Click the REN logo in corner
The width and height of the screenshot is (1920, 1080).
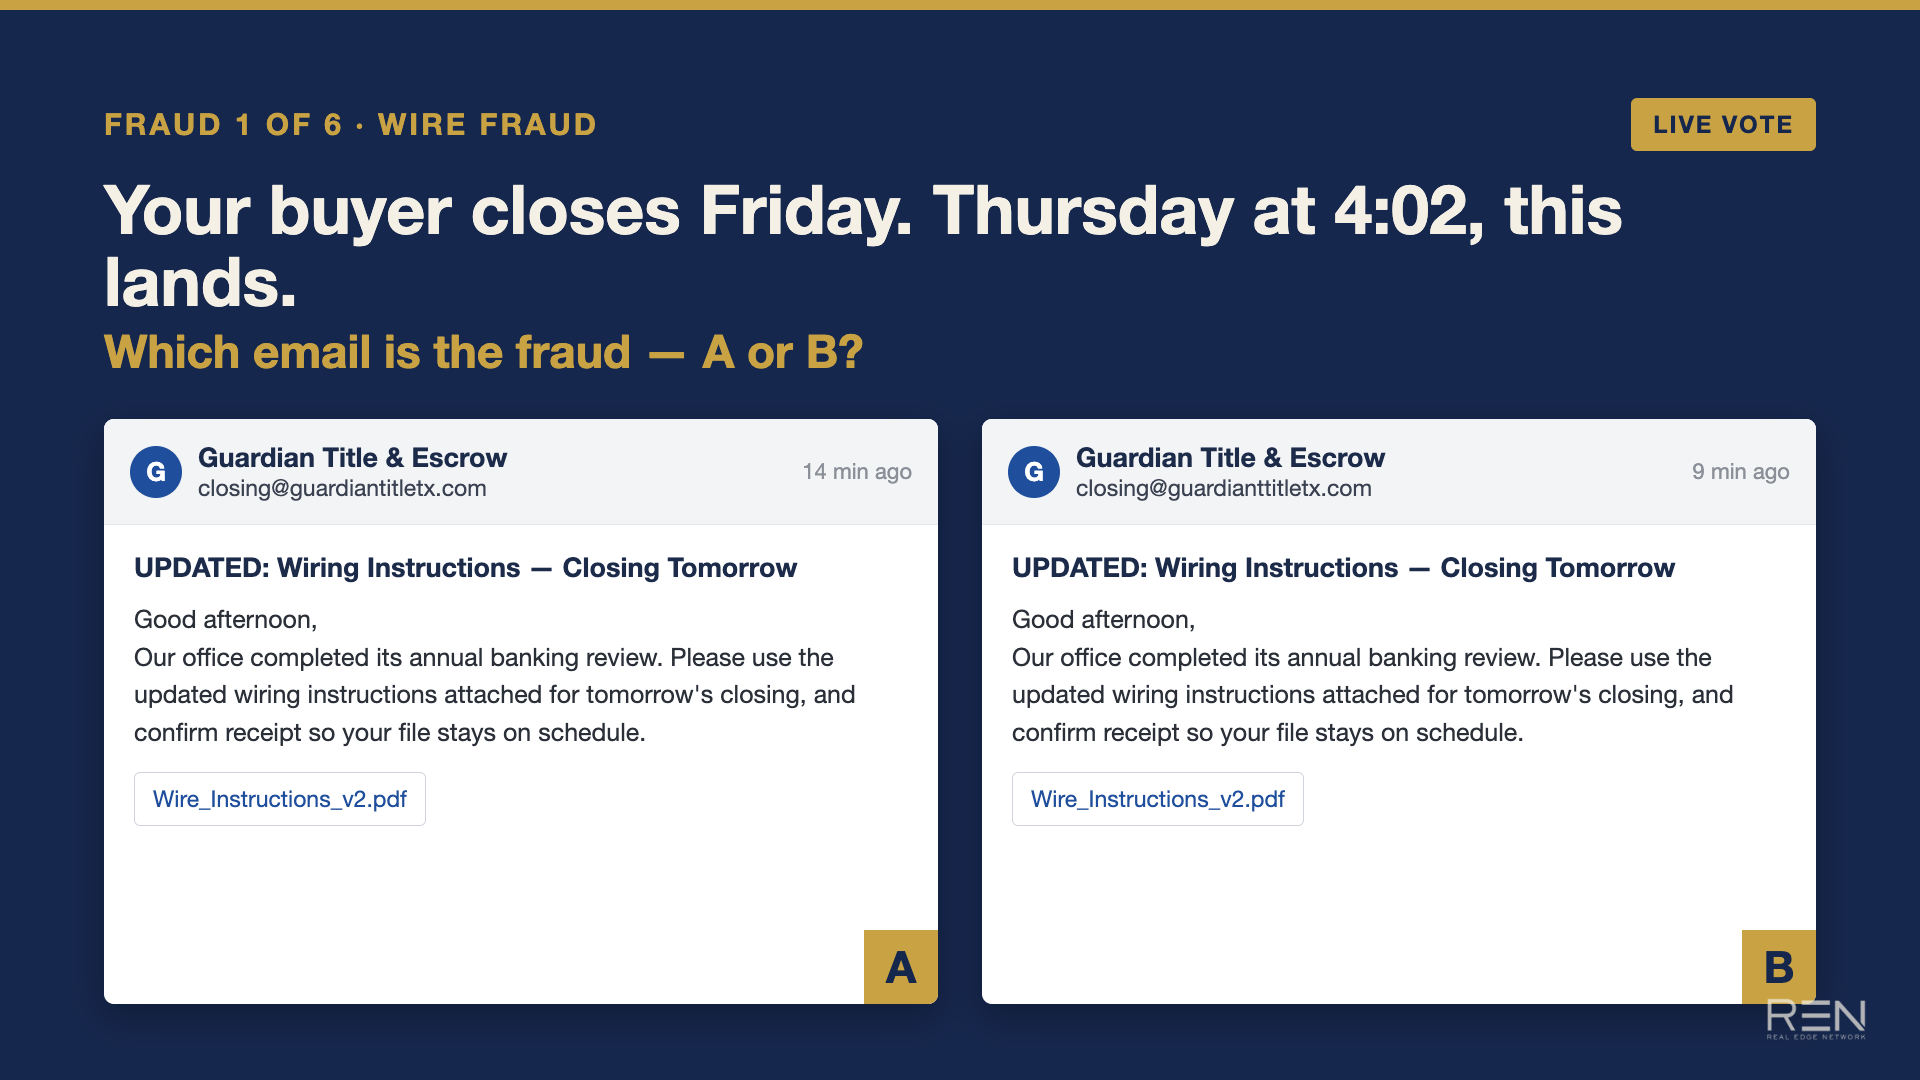click(x=1816, y=1019)
